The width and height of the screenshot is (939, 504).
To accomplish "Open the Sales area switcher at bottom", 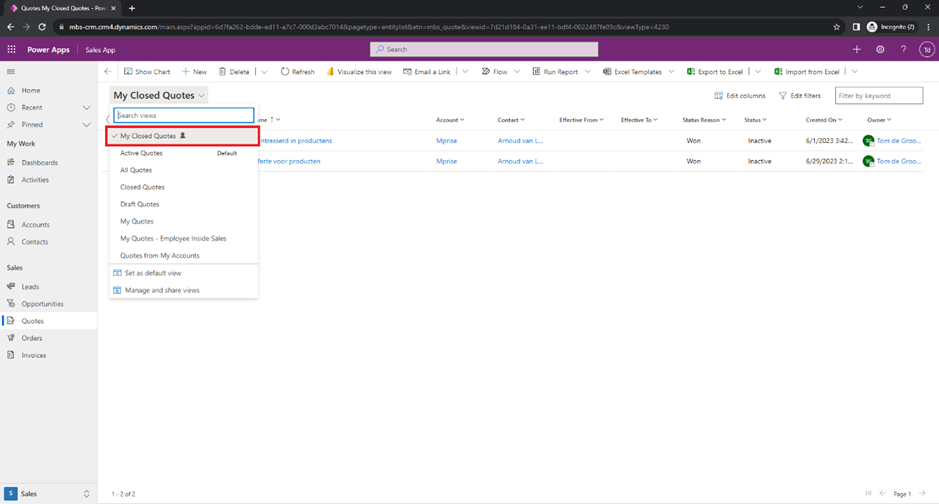I will [48, 494].
